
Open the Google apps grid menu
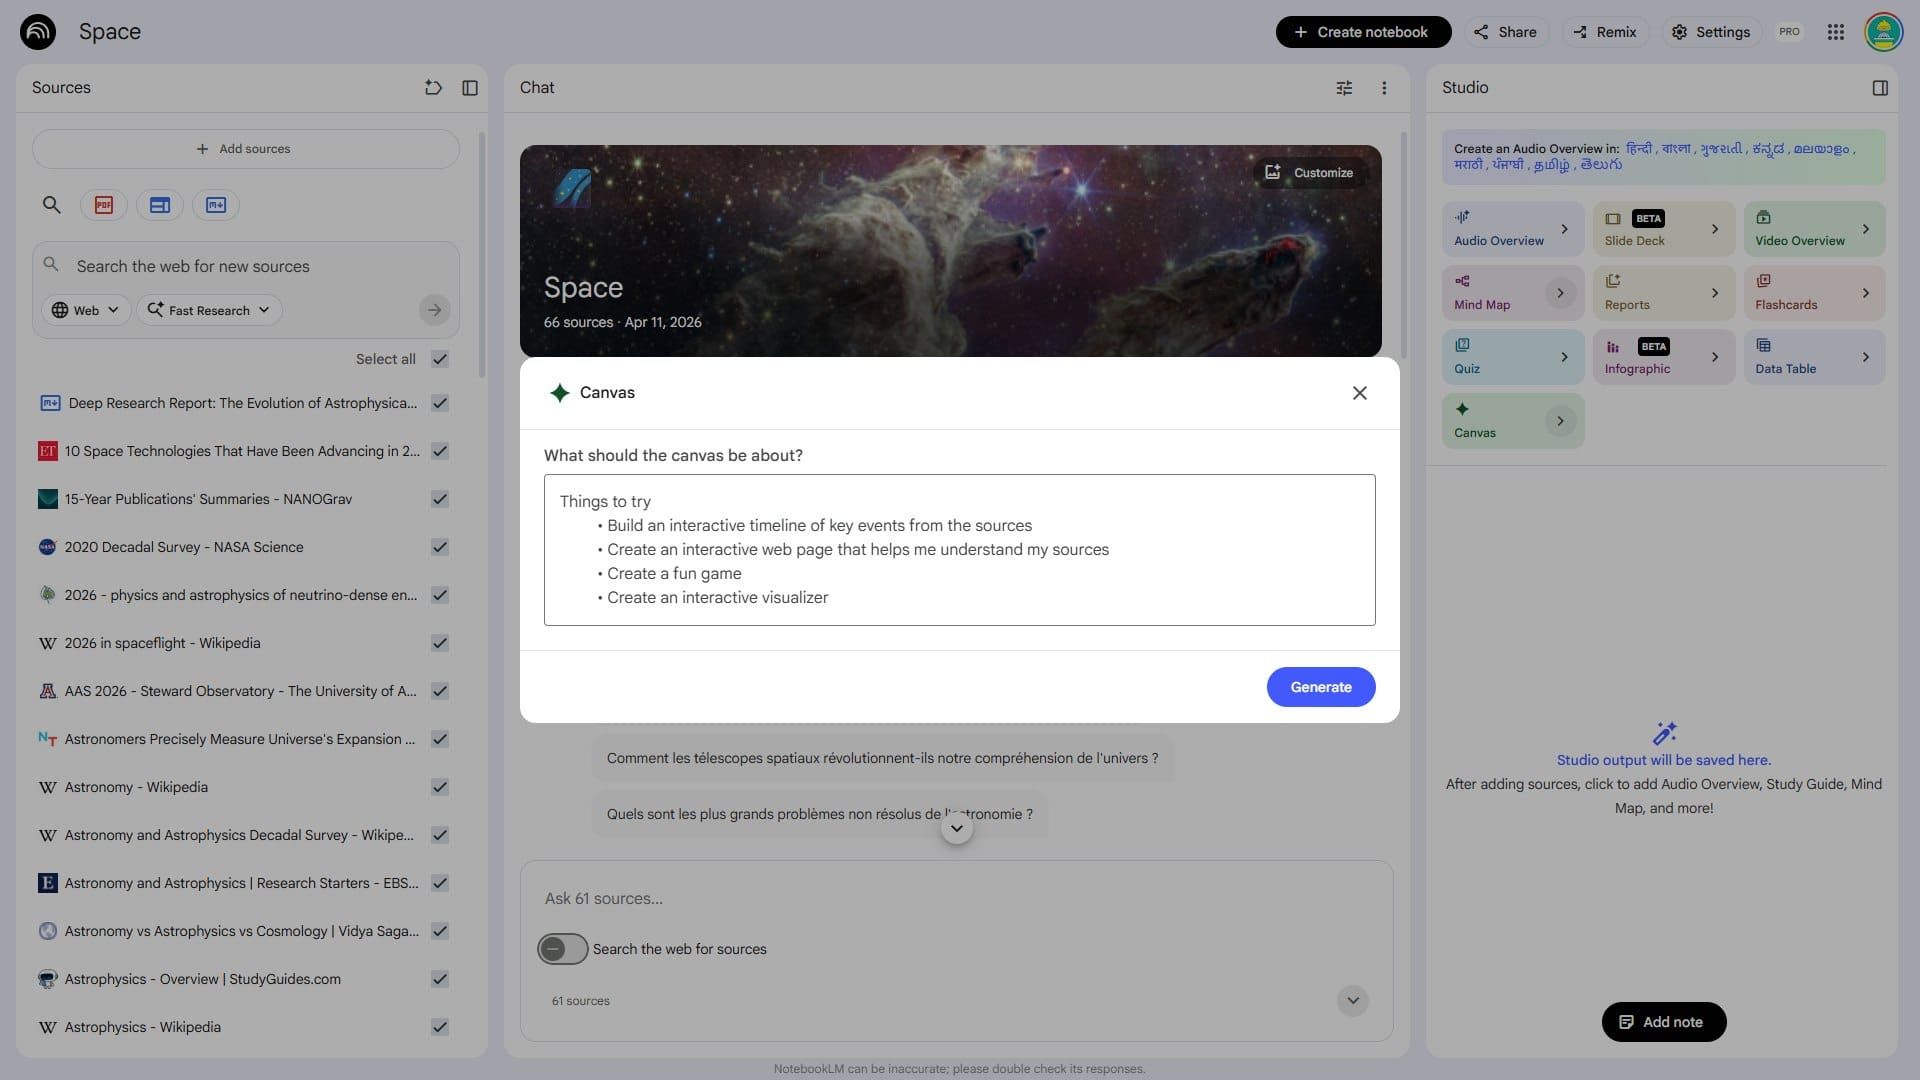[x=1836, y=31]
